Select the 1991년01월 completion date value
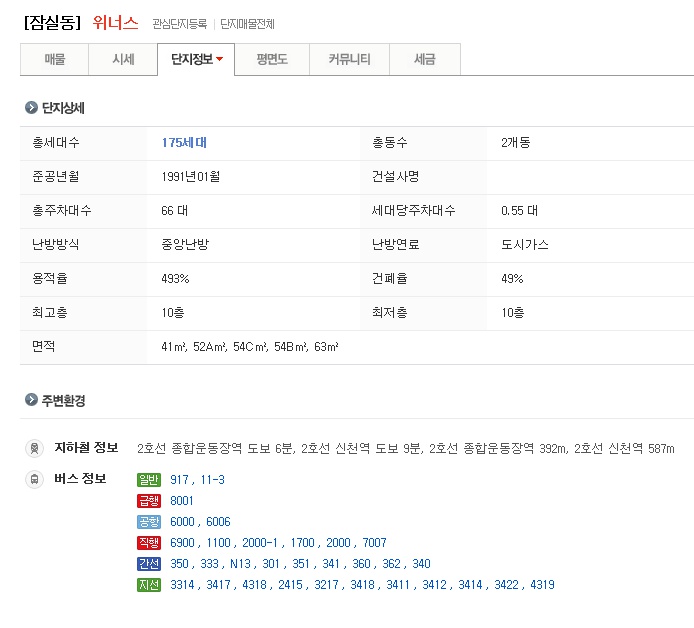694x628 pixels. 191,177
